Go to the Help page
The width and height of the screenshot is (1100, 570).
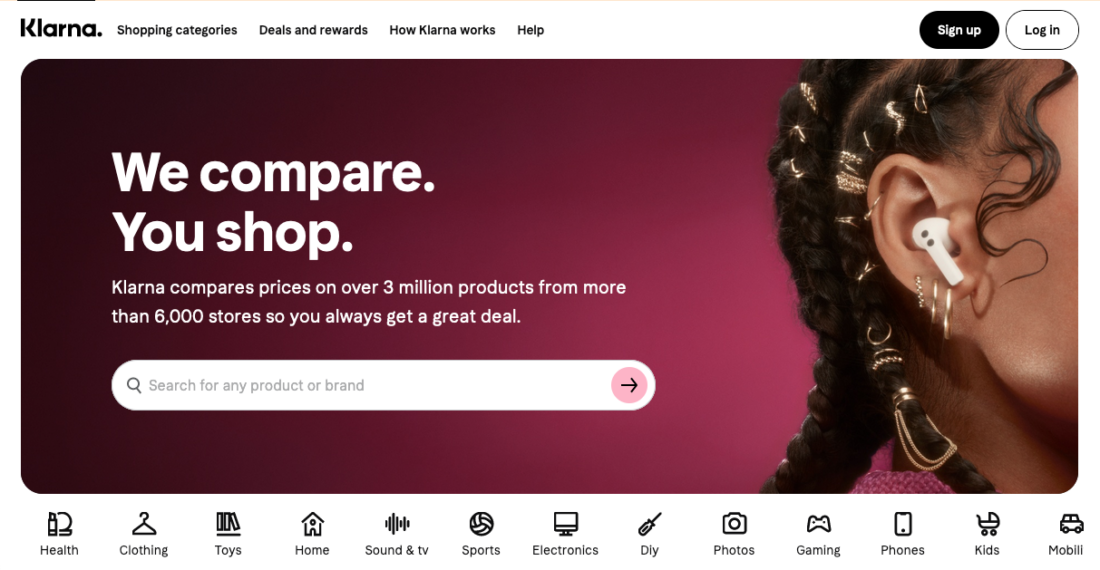point(530,30)
